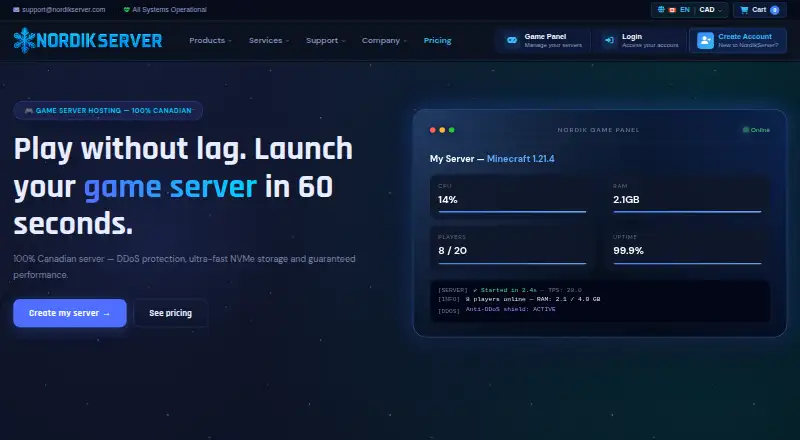Click the Uptime 99.9% progress bar

(x=687, y=263)
